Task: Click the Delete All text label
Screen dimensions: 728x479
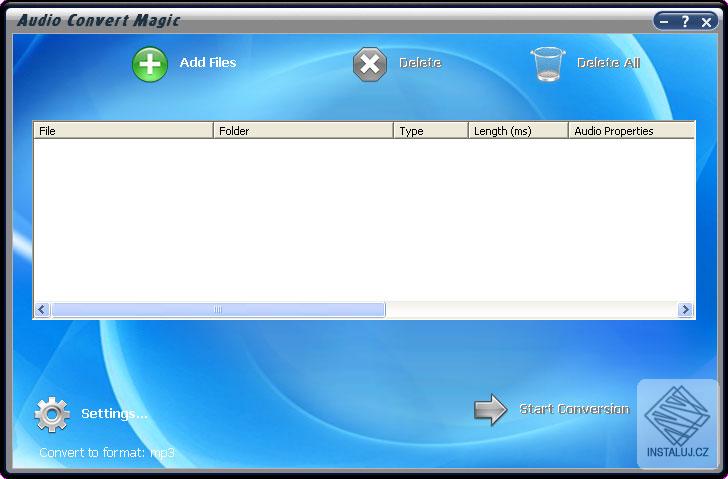Action: tap(609, 62)
